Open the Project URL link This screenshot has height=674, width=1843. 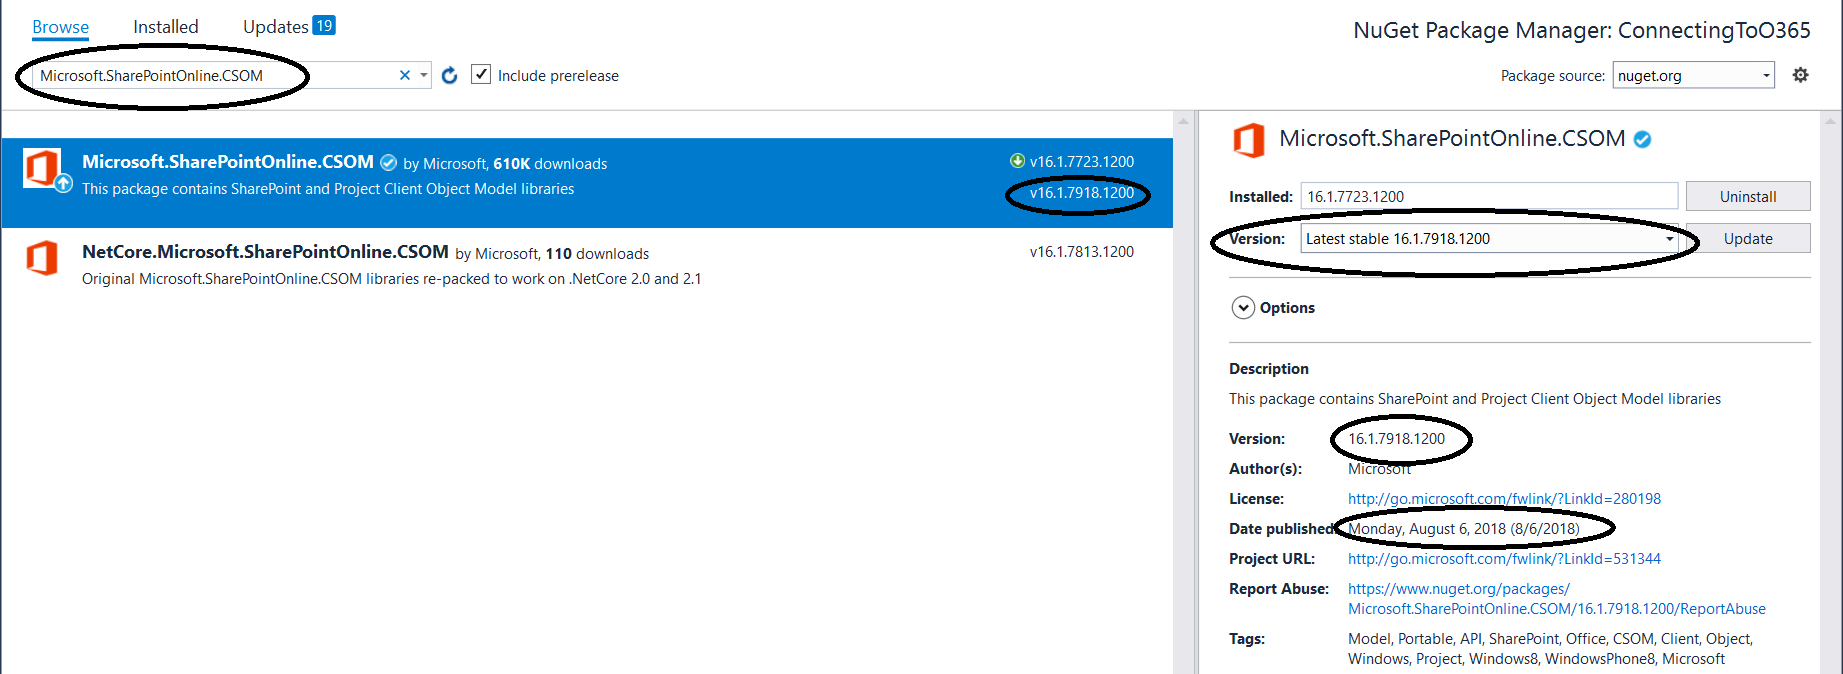pos(1504,559)
